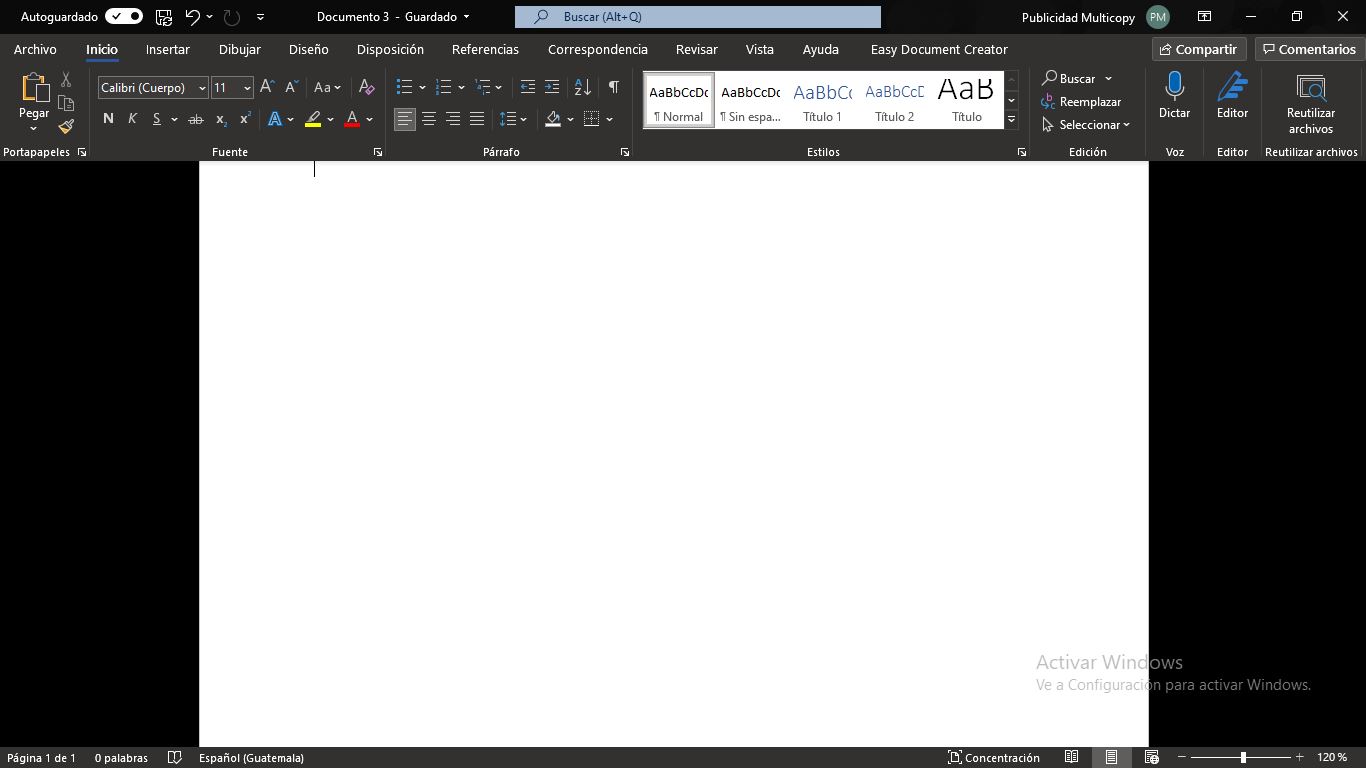Switch to Easy Document Creator tab
Image resolution: width=1366 pixels, height=768 pixels.
tap(939, 49)
